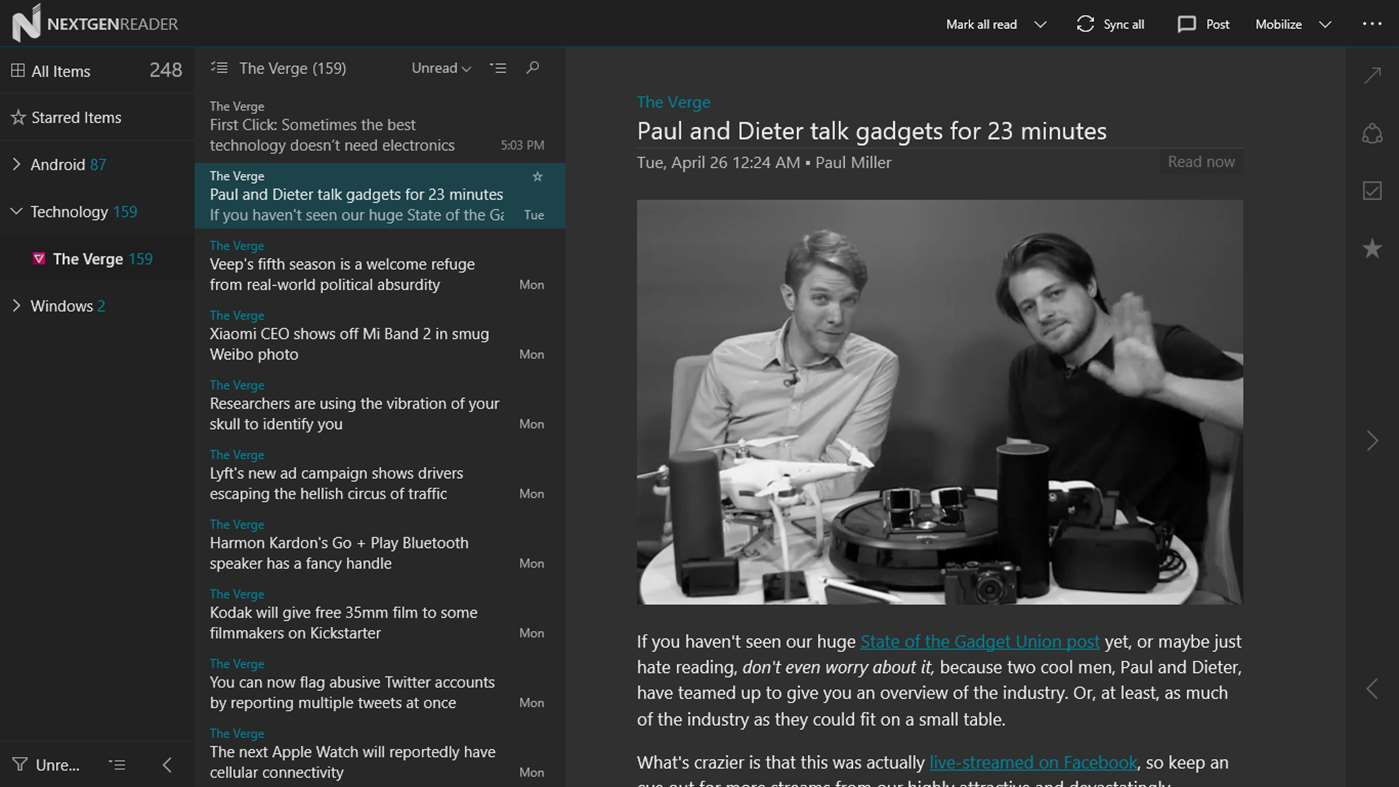Image resolution: width=1399 pixels, height=787 pixels.
Task: Click the Starred Items star icon
Action: (x=18, y=118)
